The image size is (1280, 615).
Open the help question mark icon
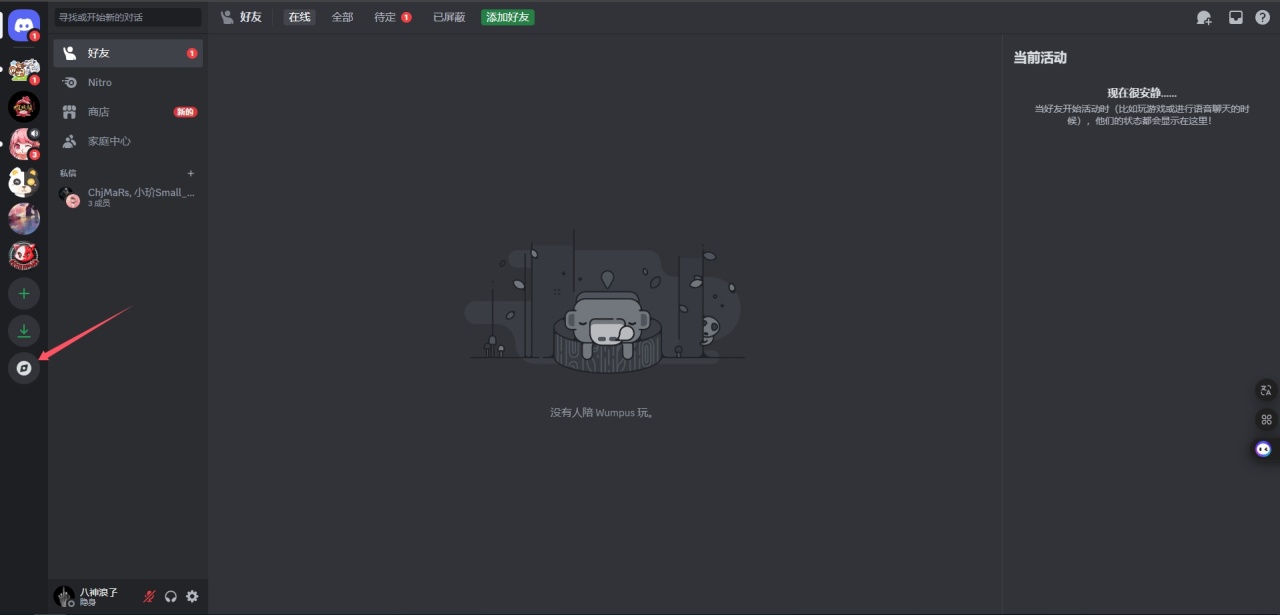(x=1262, y=17)
